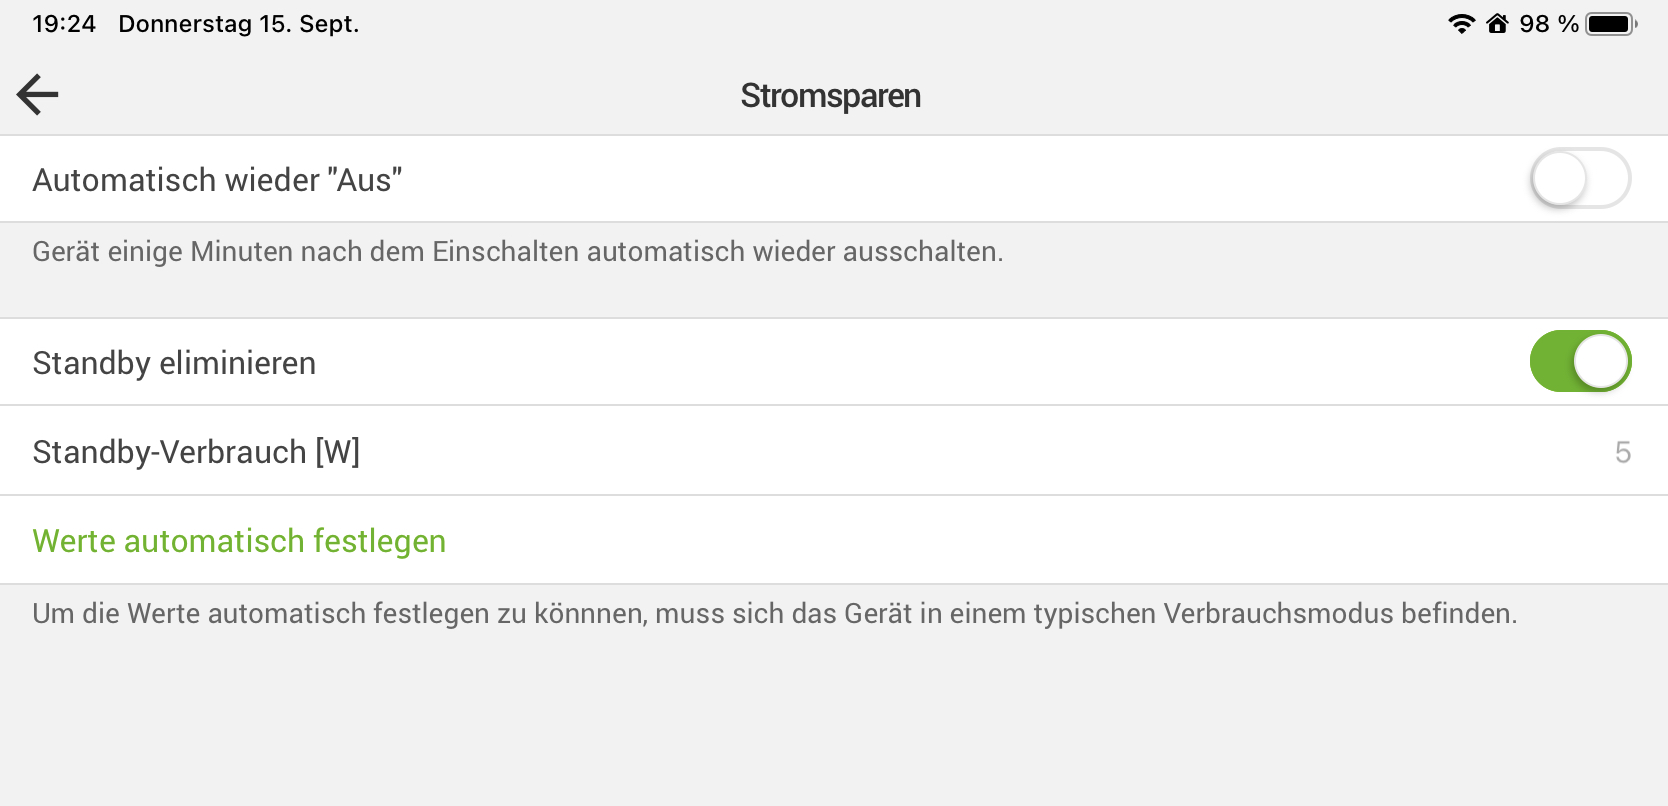
Task: Click the Stromsparen page title
Action: click(830, 96)
